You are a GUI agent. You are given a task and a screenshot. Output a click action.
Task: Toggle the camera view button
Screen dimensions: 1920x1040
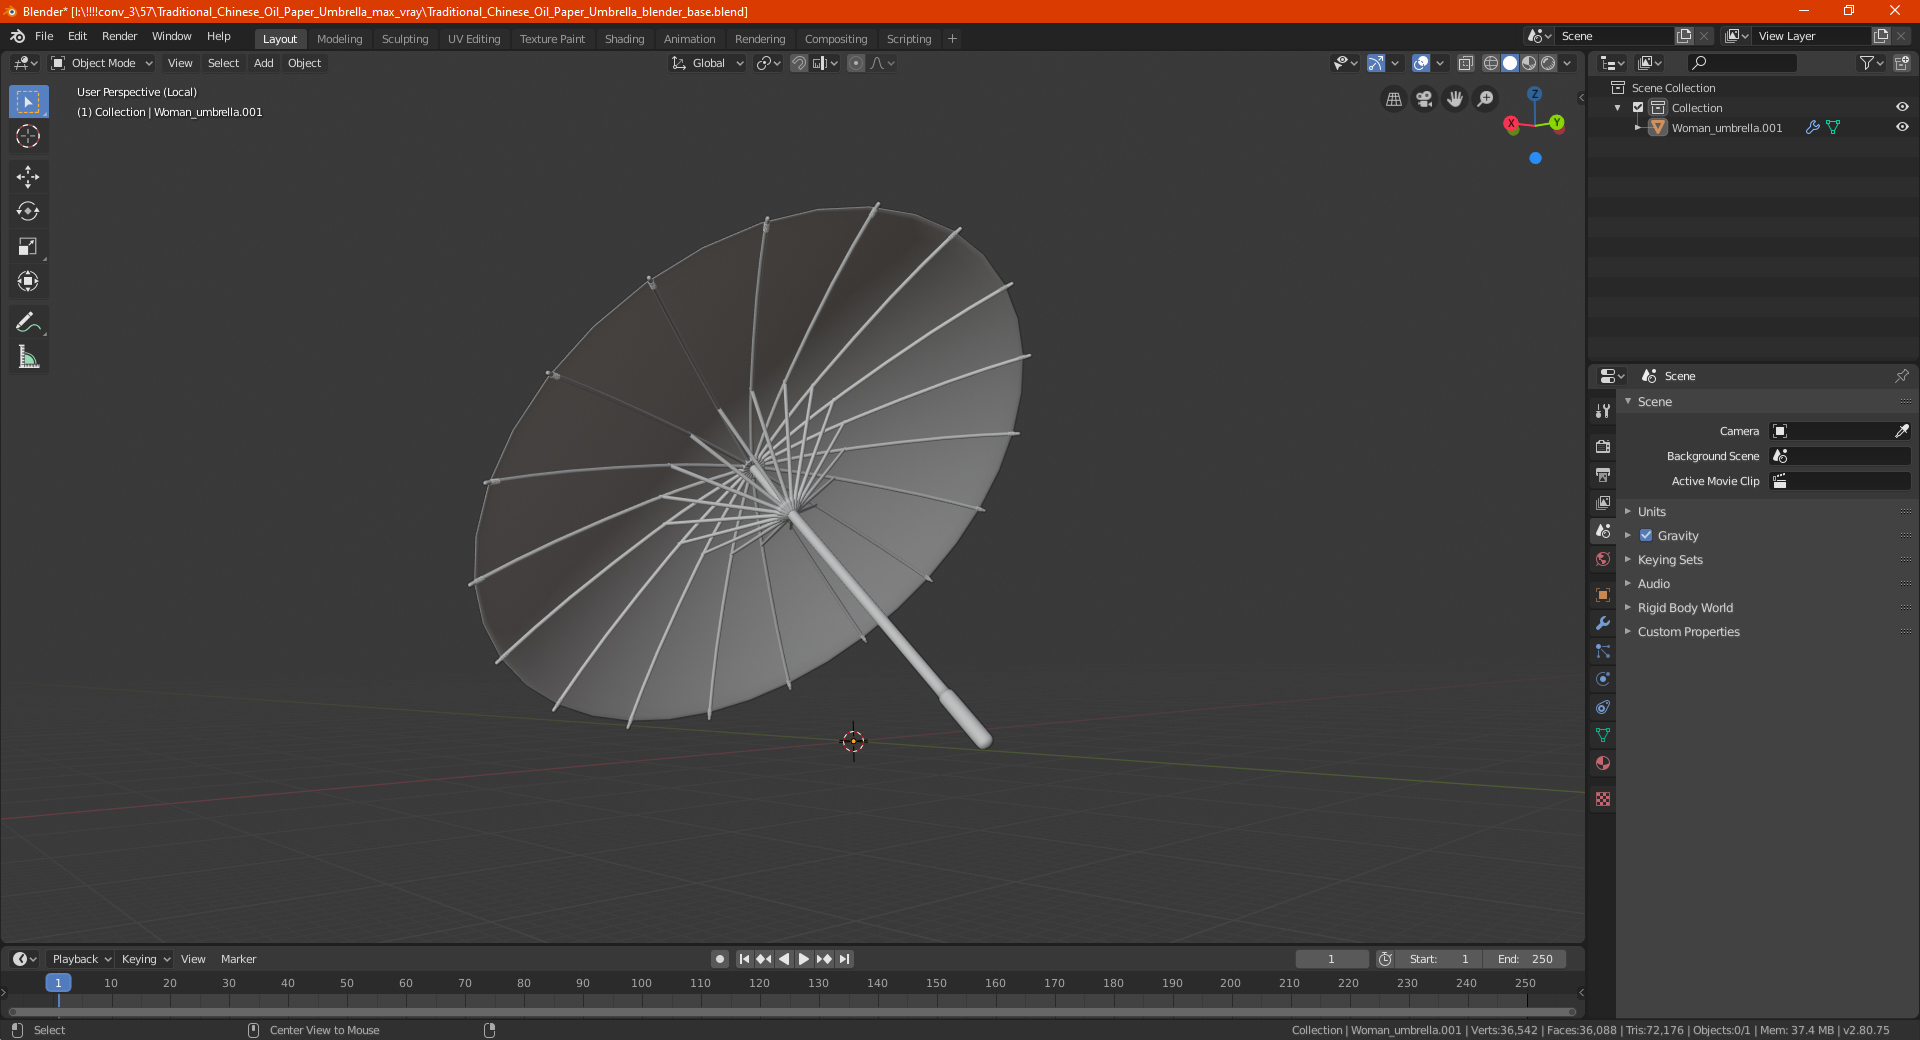[x=1424, y=99]
